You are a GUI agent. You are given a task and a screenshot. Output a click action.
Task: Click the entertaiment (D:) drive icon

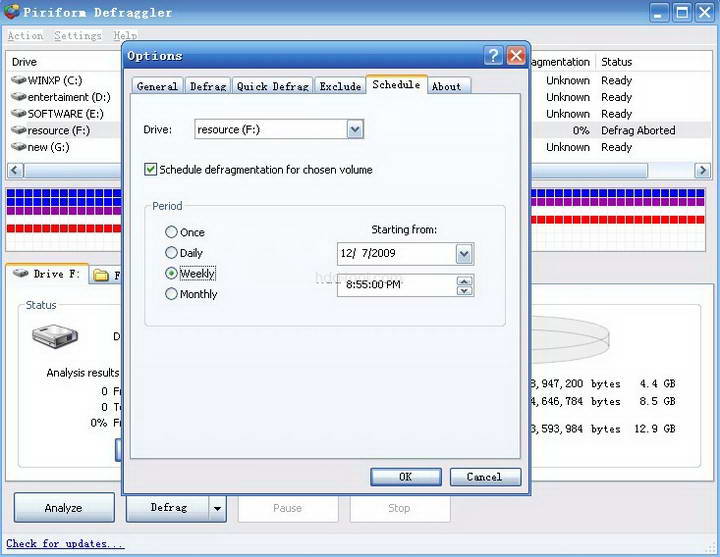pos(18,97)
